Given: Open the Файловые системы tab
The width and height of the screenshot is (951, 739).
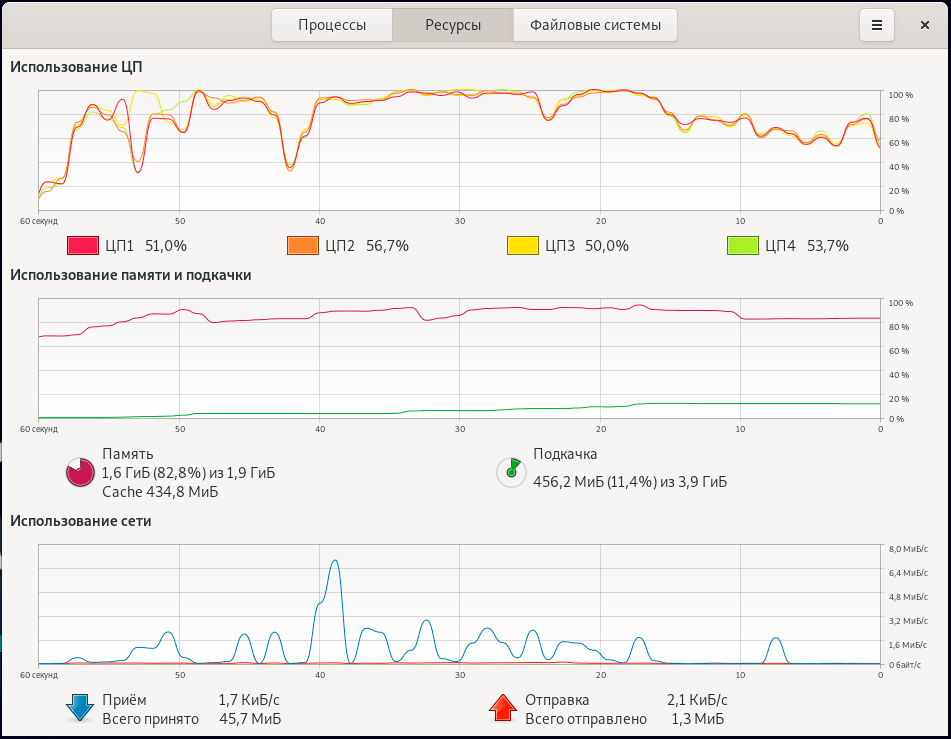Looking at the screenshot, I should pos(595,25).
